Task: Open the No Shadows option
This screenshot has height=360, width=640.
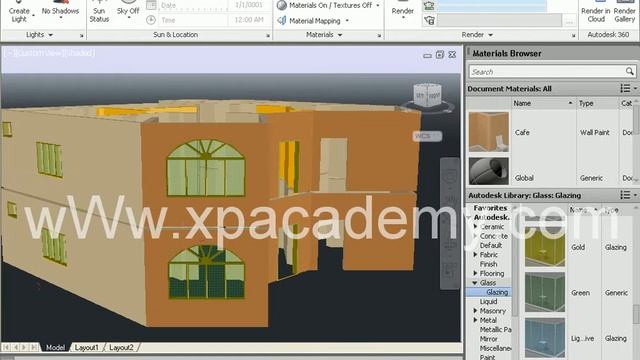Action: click(x=60, y=11)
